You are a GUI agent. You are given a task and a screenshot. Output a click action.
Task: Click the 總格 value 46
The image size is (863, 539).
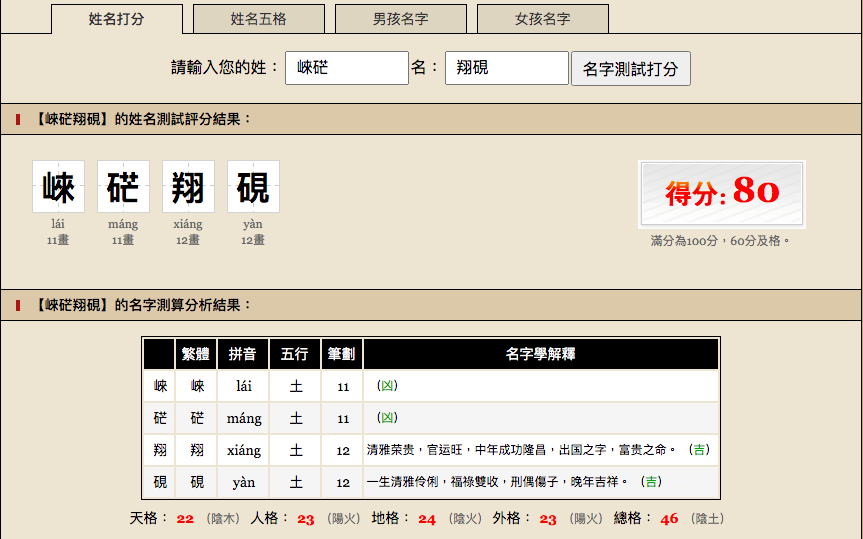pyautogui.click(x=669, y=519)
